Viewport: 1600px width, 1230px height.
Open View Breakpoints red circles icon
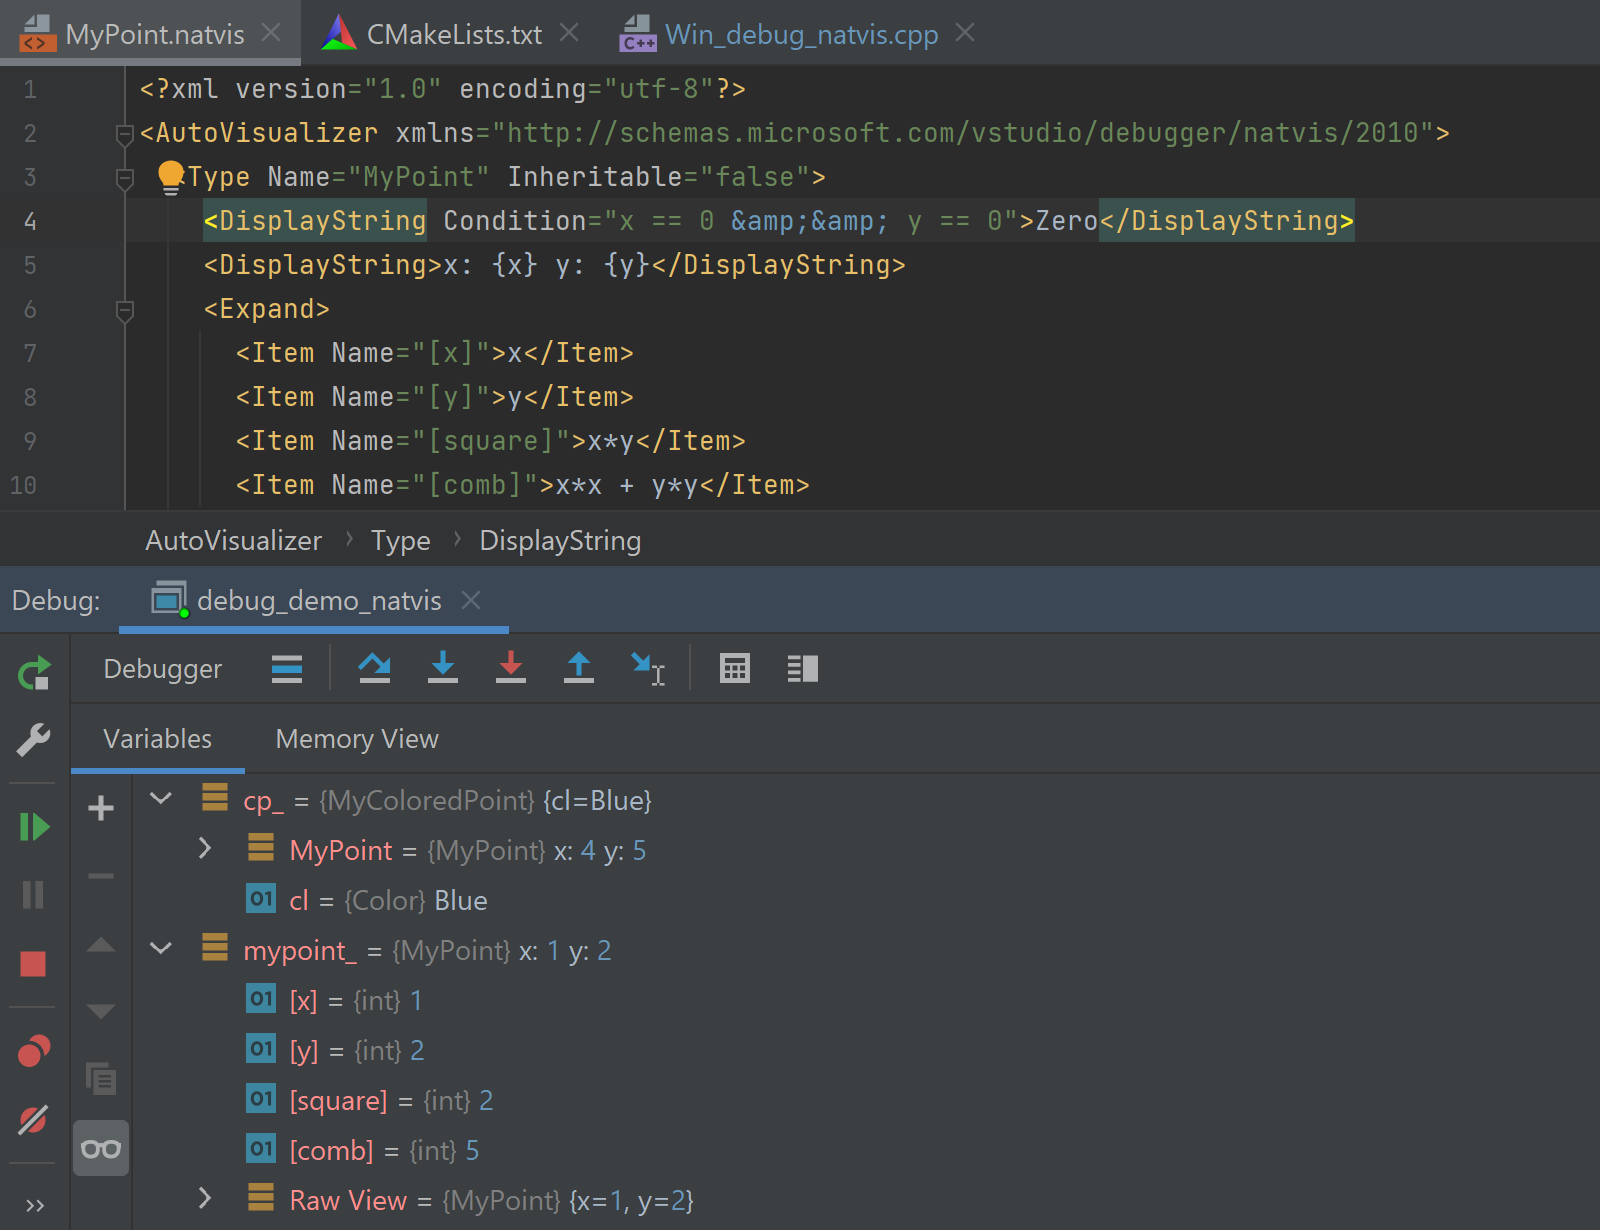coord(34,1051)
